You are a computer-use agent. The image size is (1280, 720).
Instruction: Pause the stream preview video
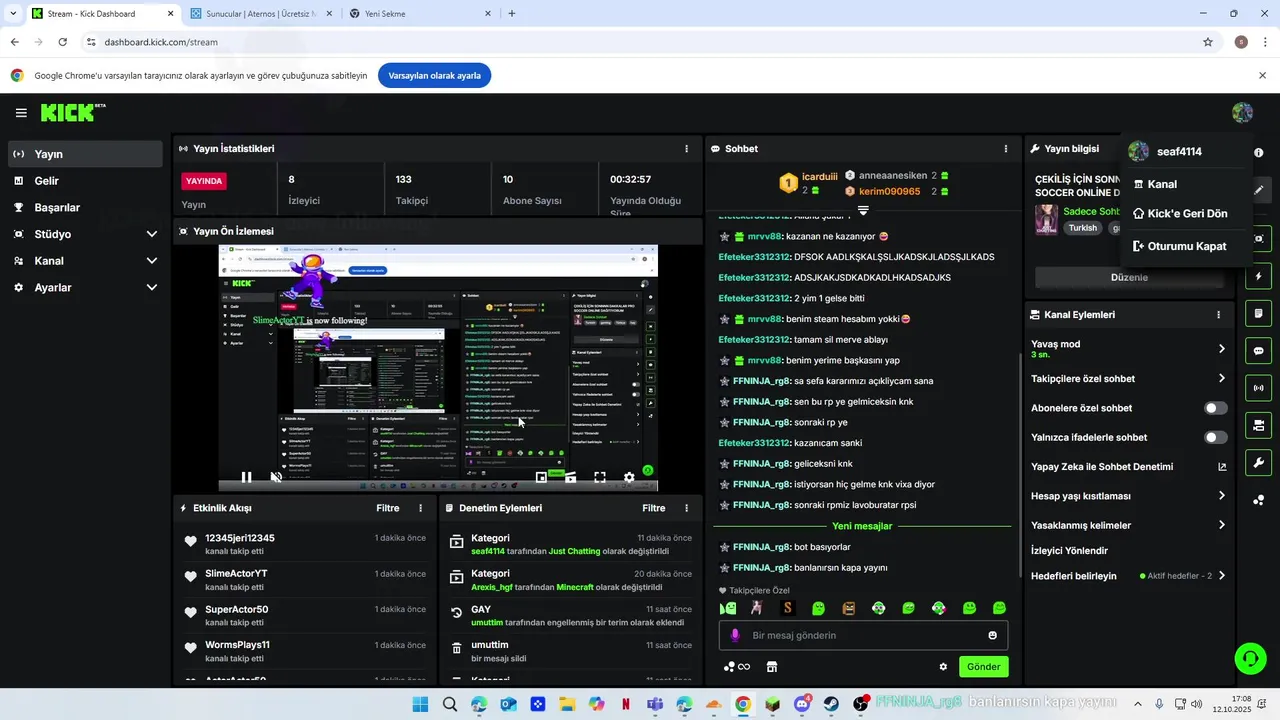pyautogui.click(x=246, y=478)
